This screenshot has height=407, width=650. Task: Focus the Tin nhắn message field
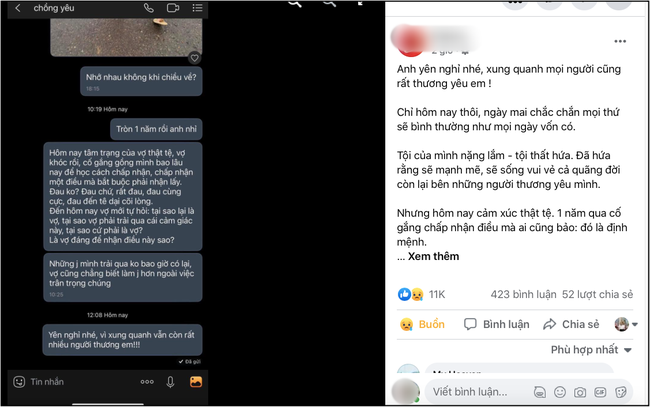[79, 382]
